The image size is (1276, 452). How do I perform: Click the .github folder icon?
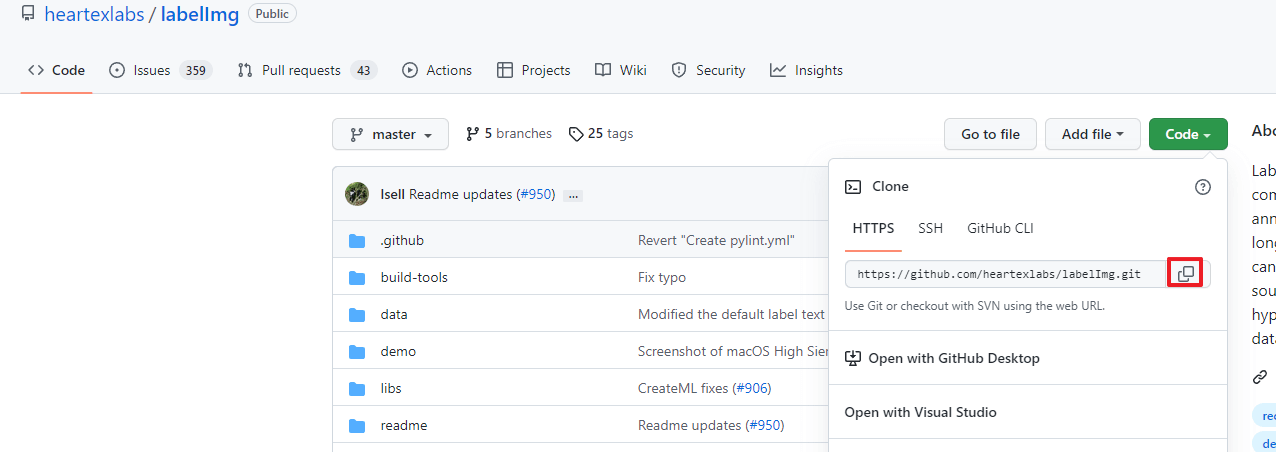(357, 241)
